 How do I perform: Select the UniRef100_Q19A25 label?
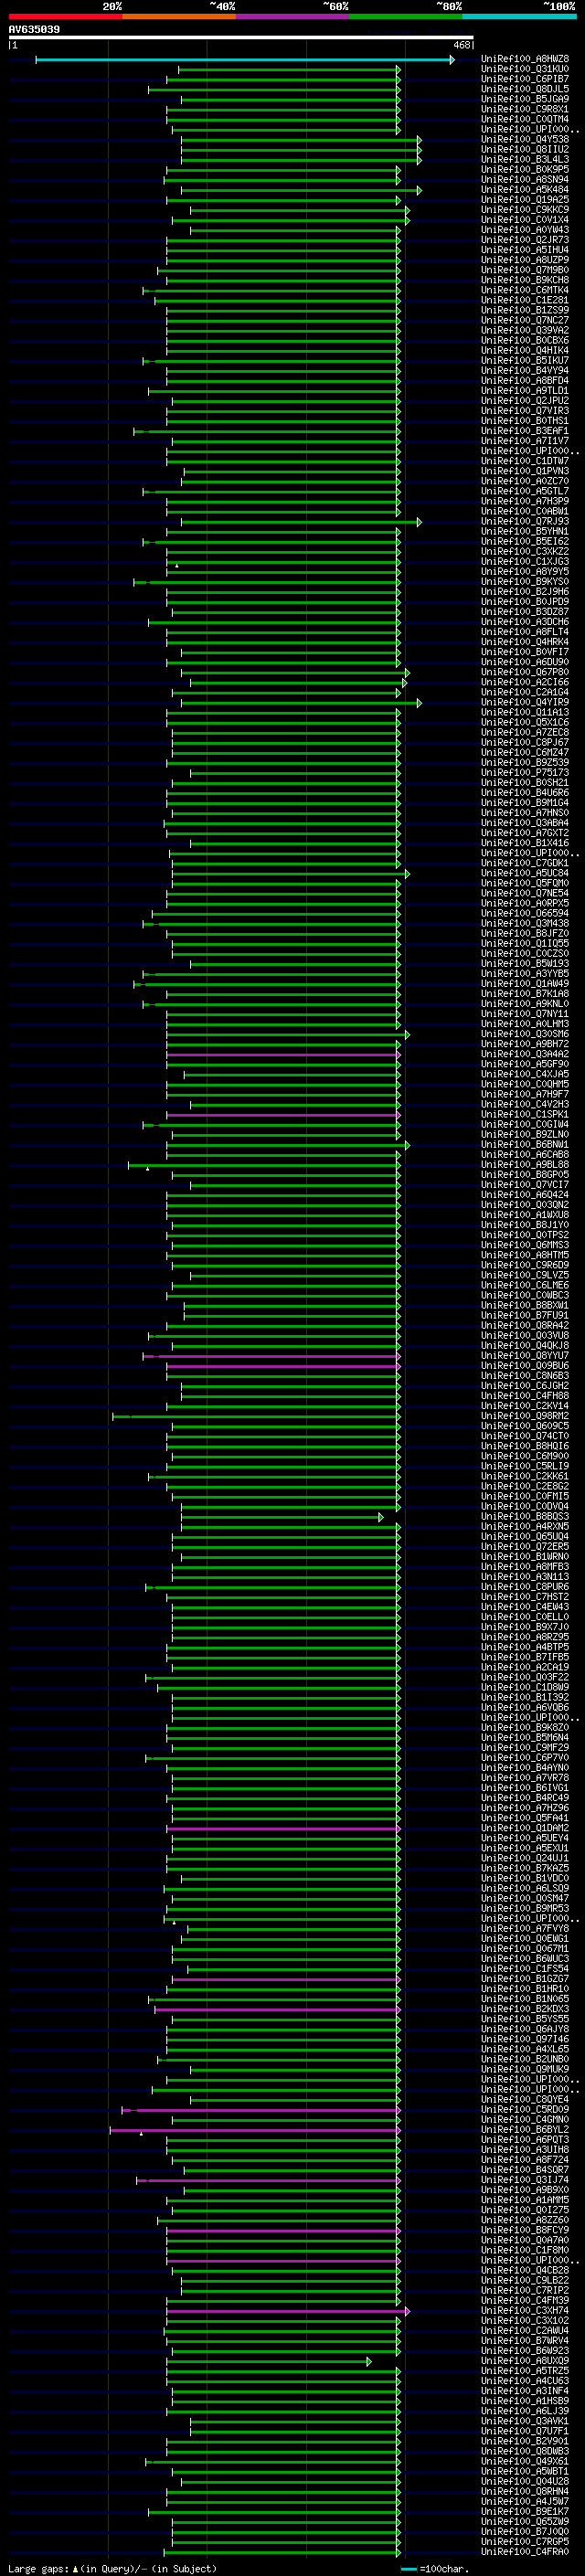pos(525,200)
